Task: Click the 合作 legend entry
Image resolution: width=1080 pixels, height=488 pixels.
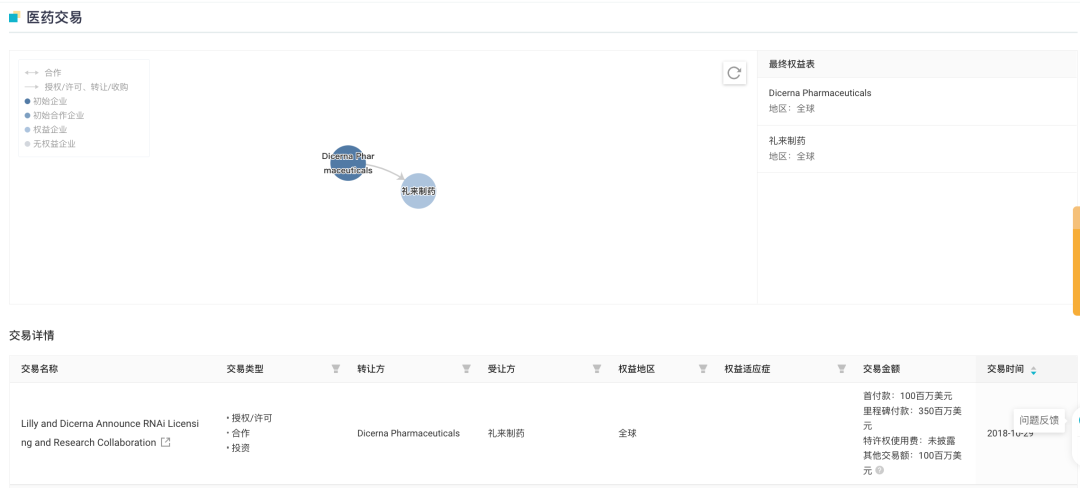Action: [43, 72]
